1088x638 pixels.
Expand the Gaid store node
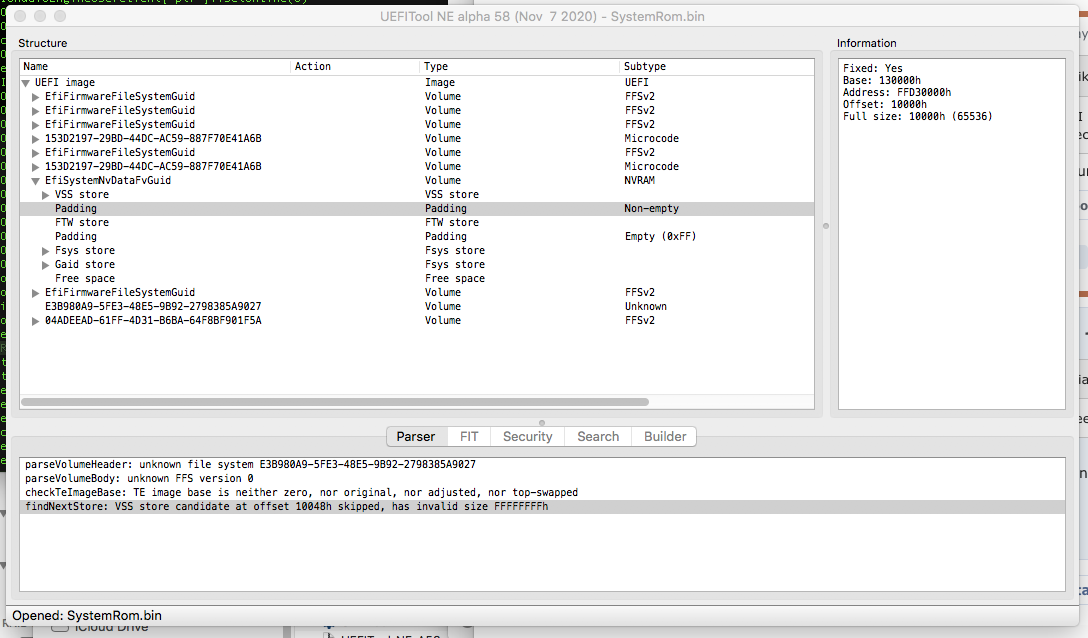[46, 265]
